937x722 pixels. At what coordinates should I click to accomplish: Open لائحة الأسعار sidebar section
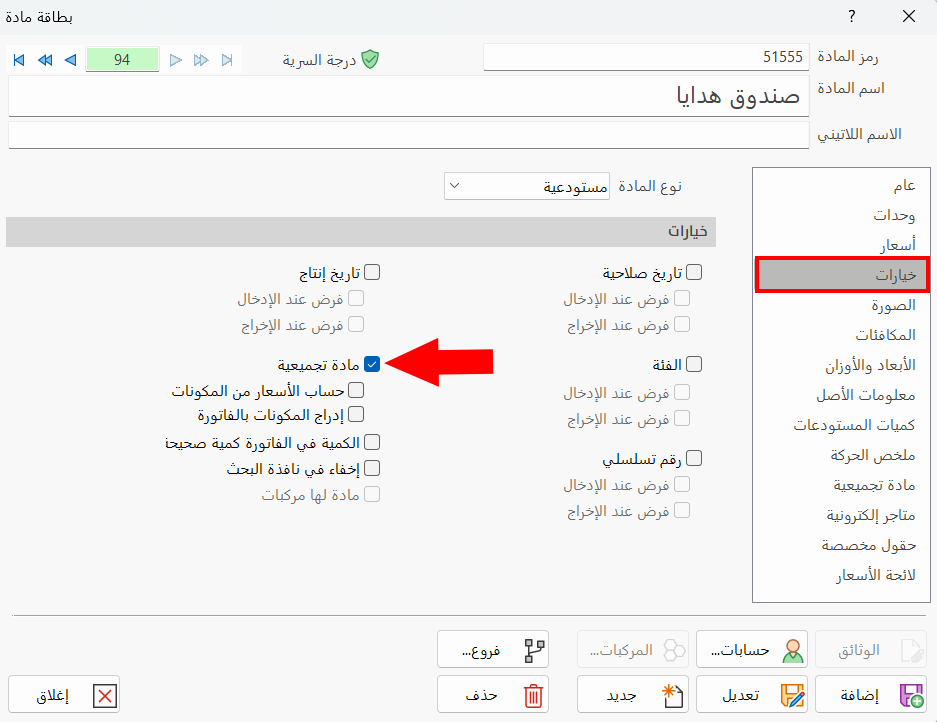pyautogui.click(x=841, y=575)
